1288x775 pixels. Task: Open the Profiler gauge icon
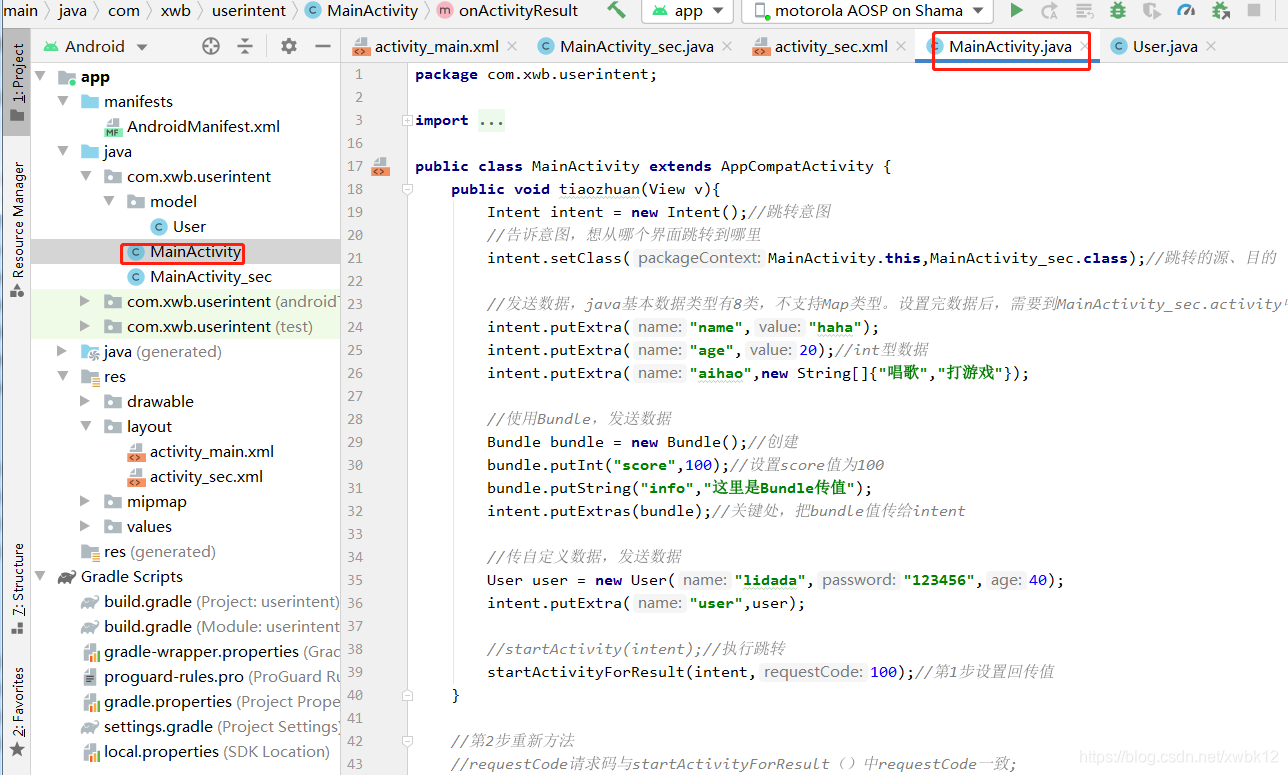(x=1186, y=11)
